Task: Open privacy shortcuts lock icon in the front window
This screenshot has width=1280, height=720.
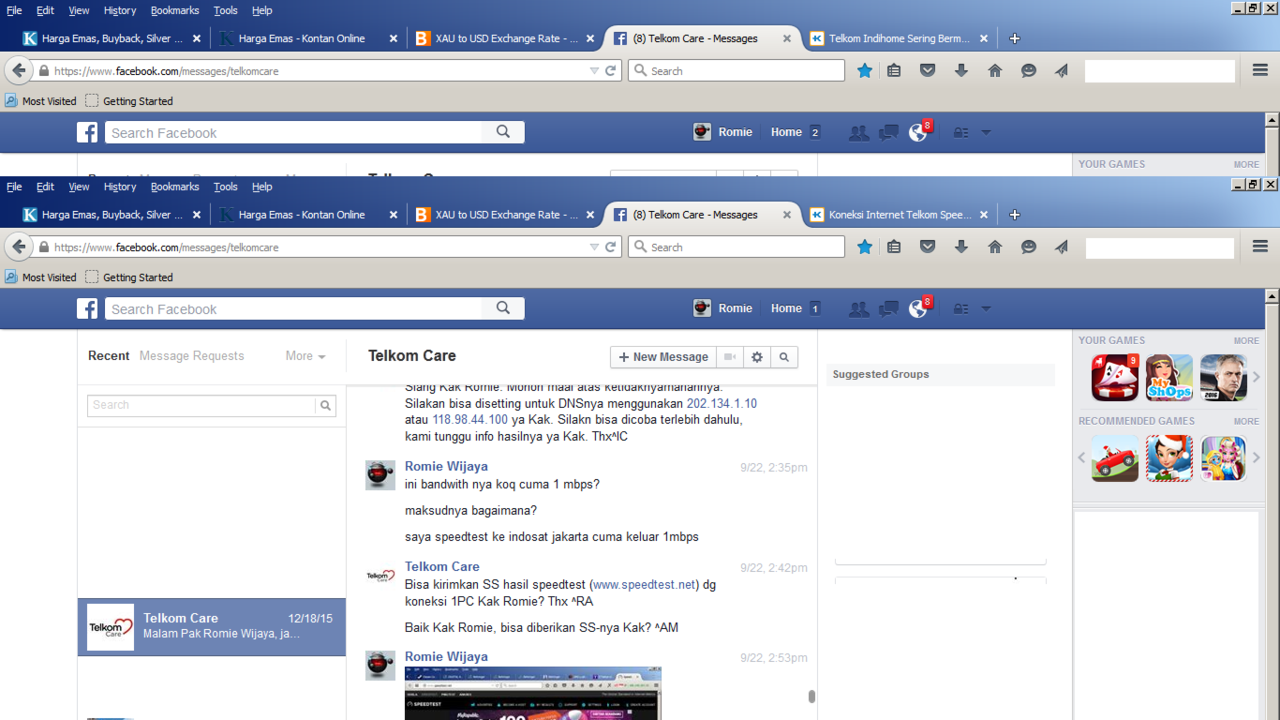Action: [x=961, y=309]
